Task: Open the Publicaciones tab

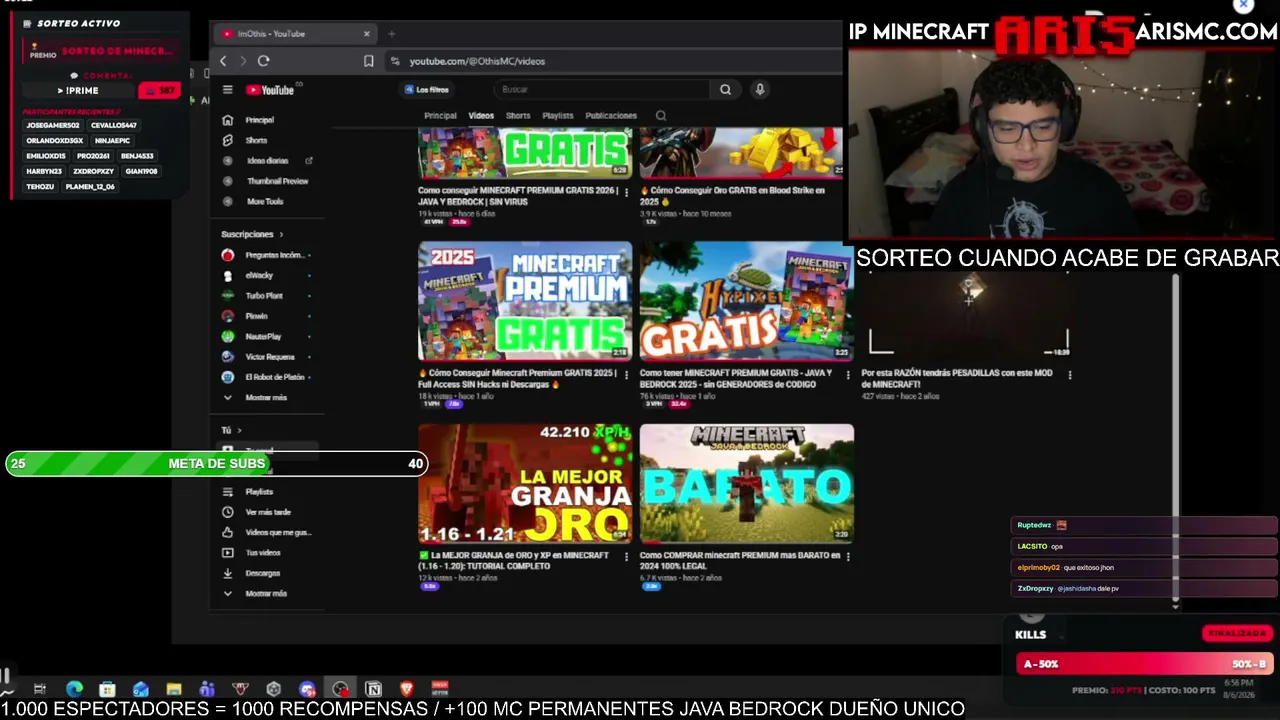Action: point(611,116)
